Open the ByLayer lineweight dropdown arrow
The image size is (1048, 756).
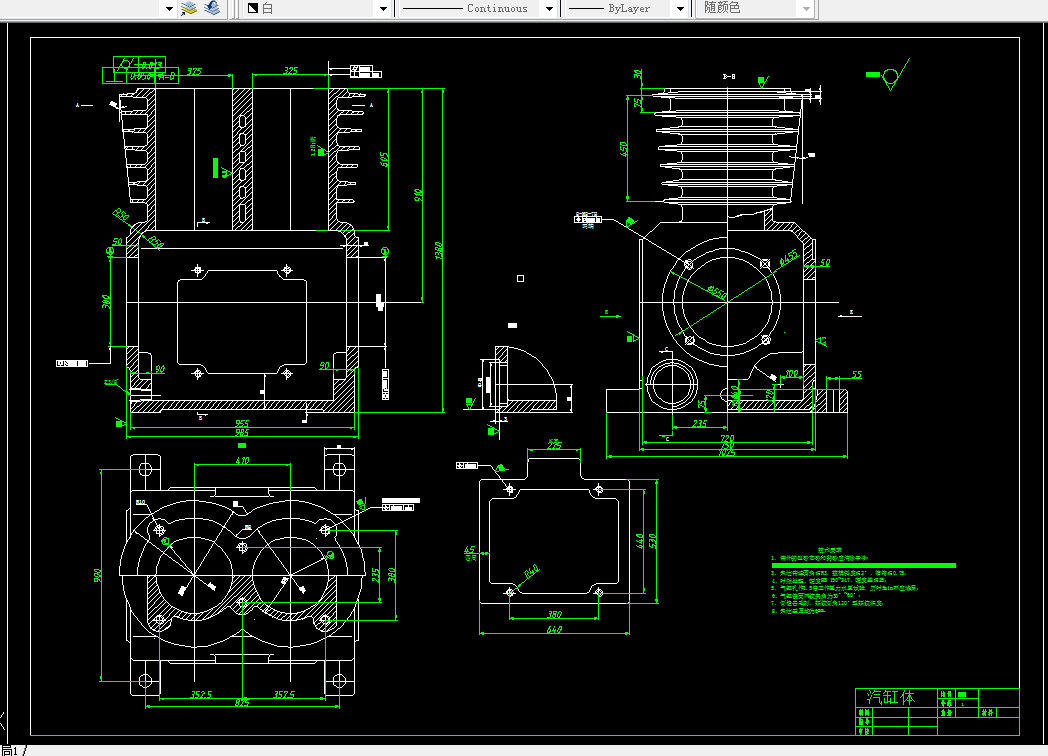[680, 9]
